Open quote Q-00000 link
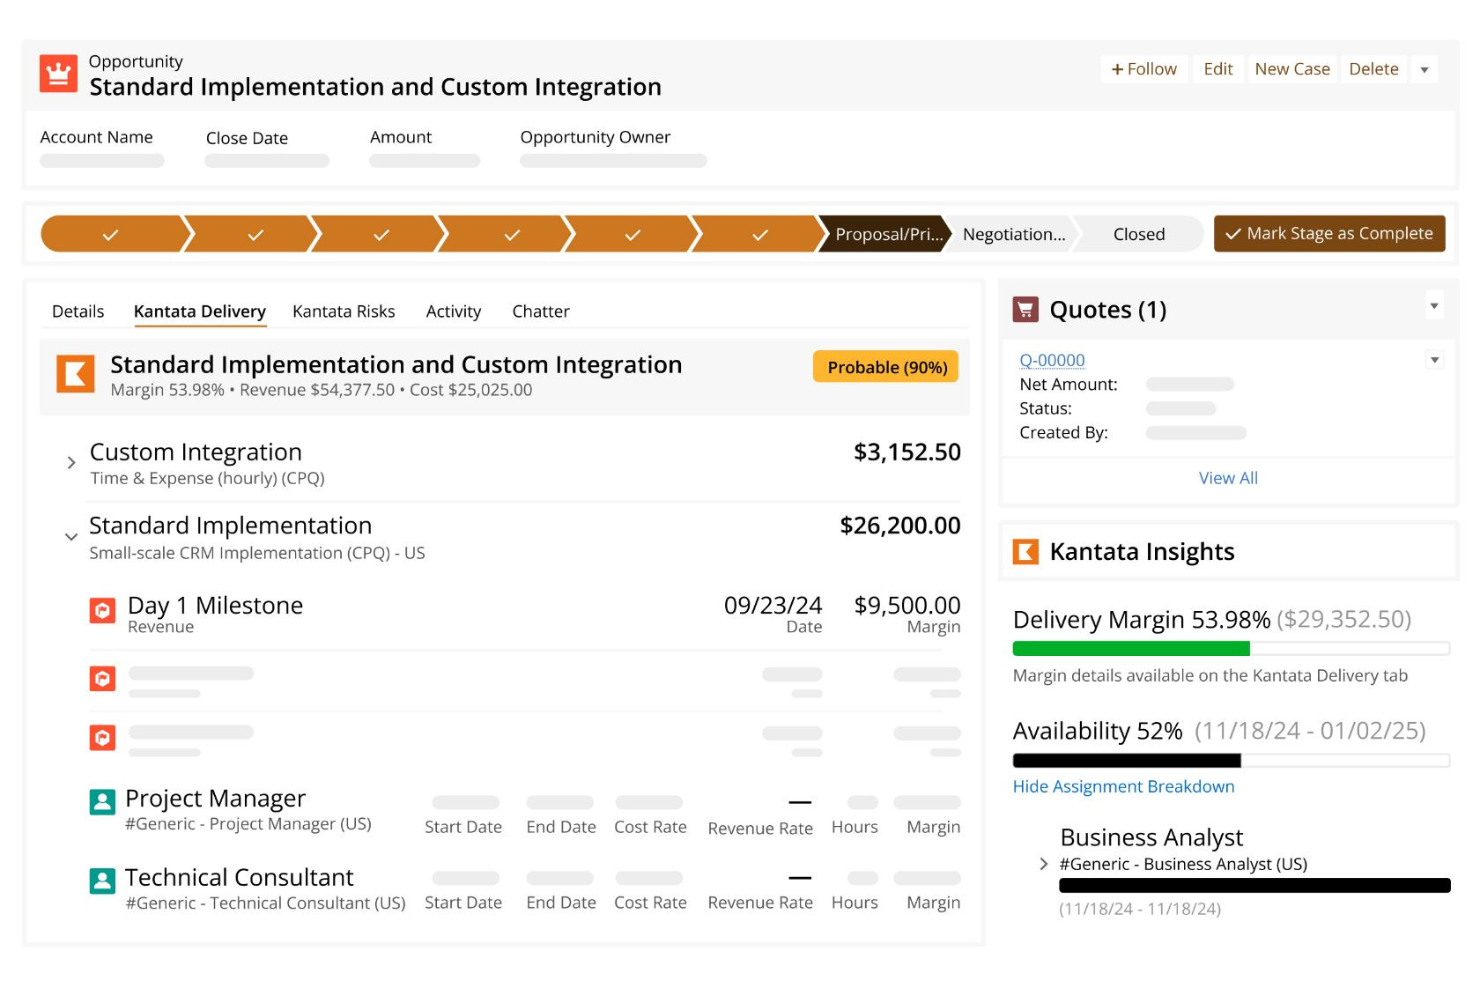This screenshot has width=1480, height=987. pos(1052,360)
